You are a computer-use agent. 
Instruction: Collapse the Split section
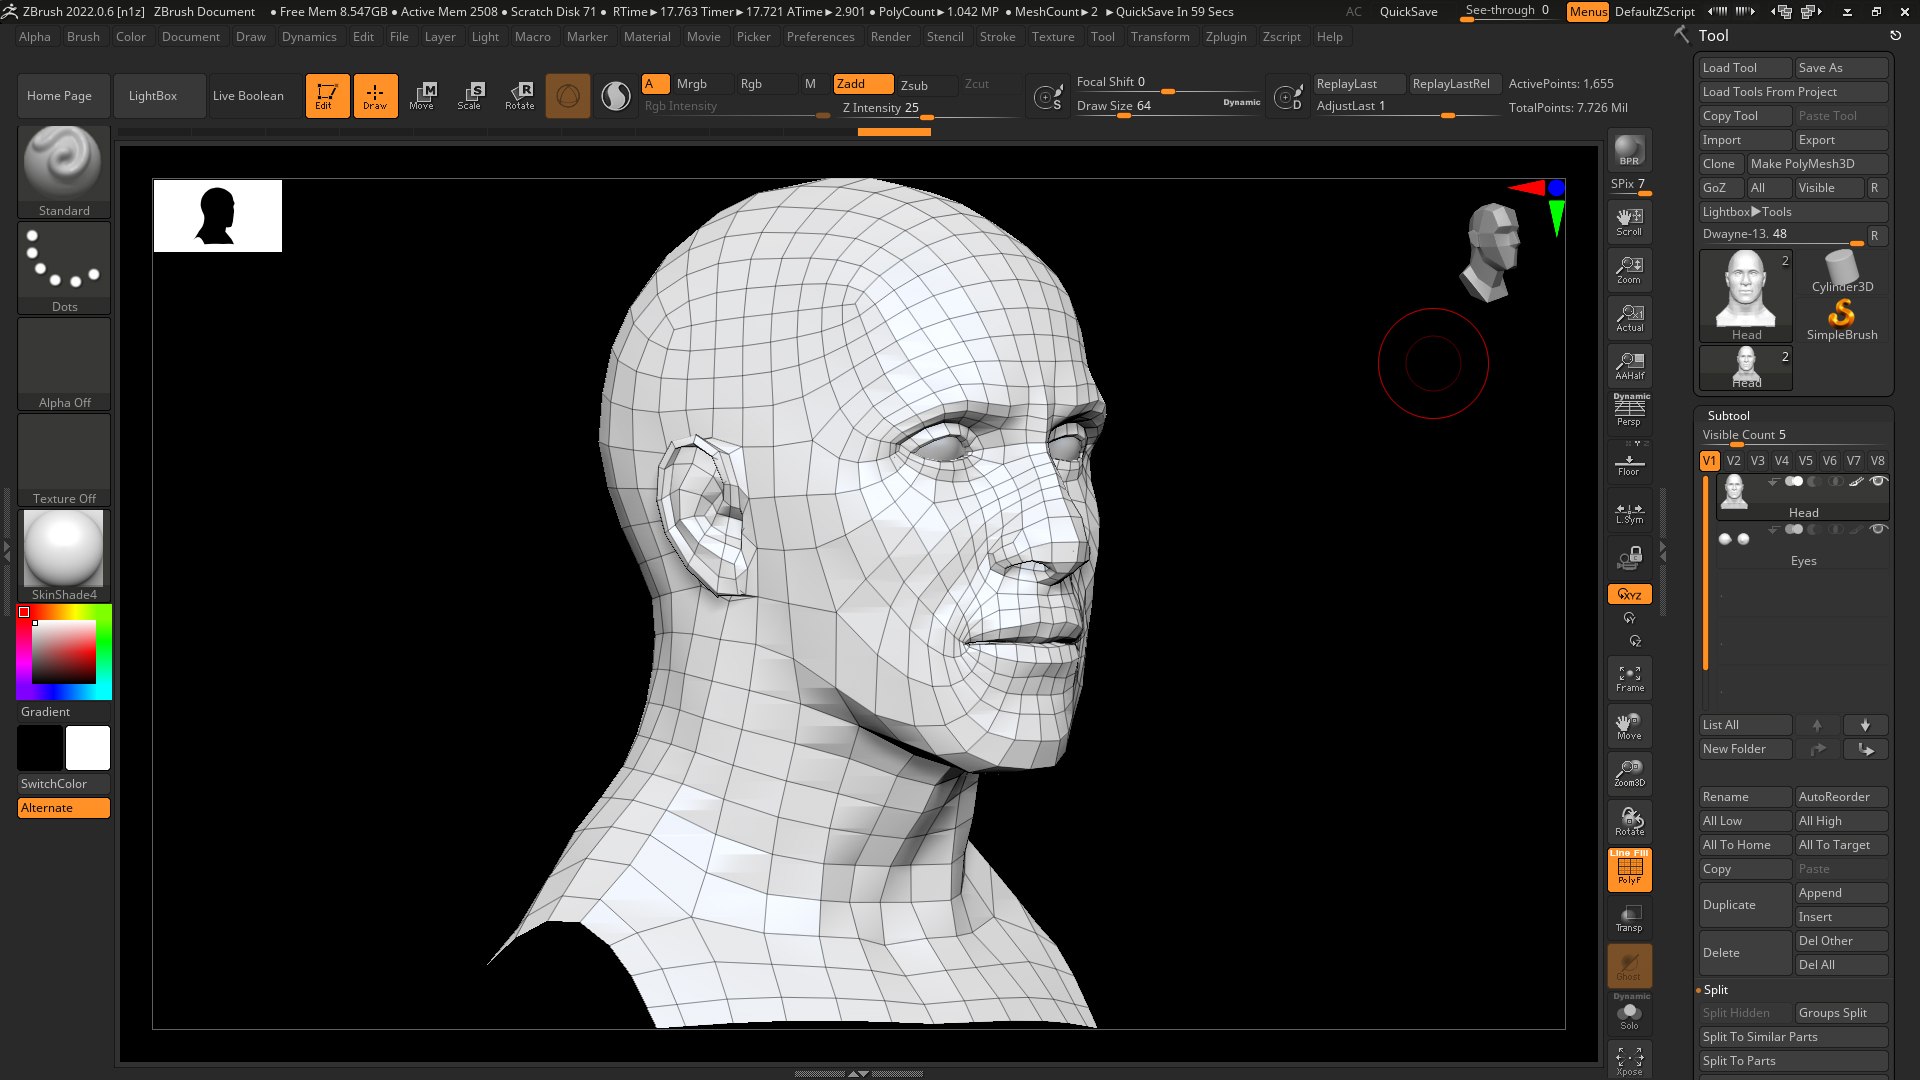[1715, 990]
